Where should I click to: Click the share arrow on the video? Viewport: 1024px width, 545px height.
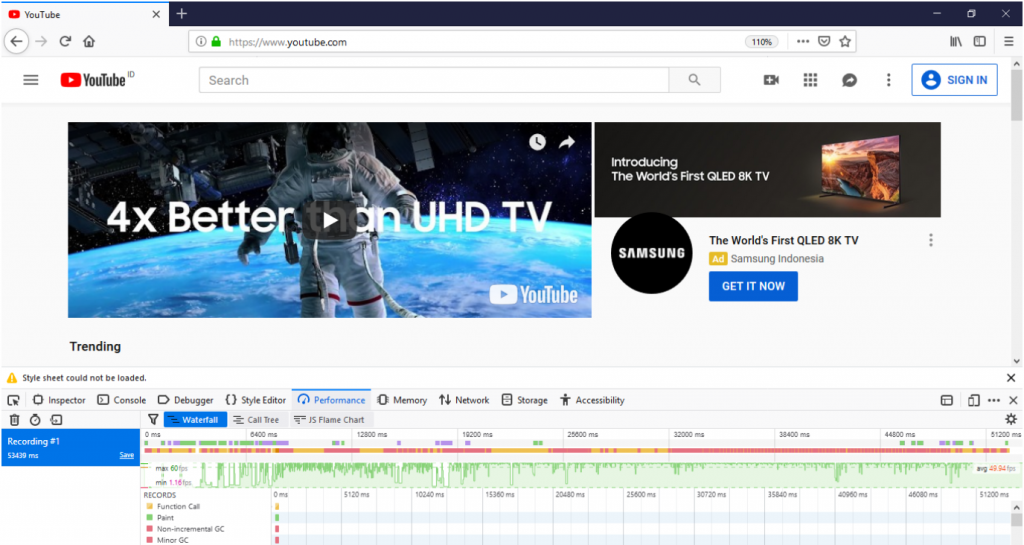coord(567,142)
